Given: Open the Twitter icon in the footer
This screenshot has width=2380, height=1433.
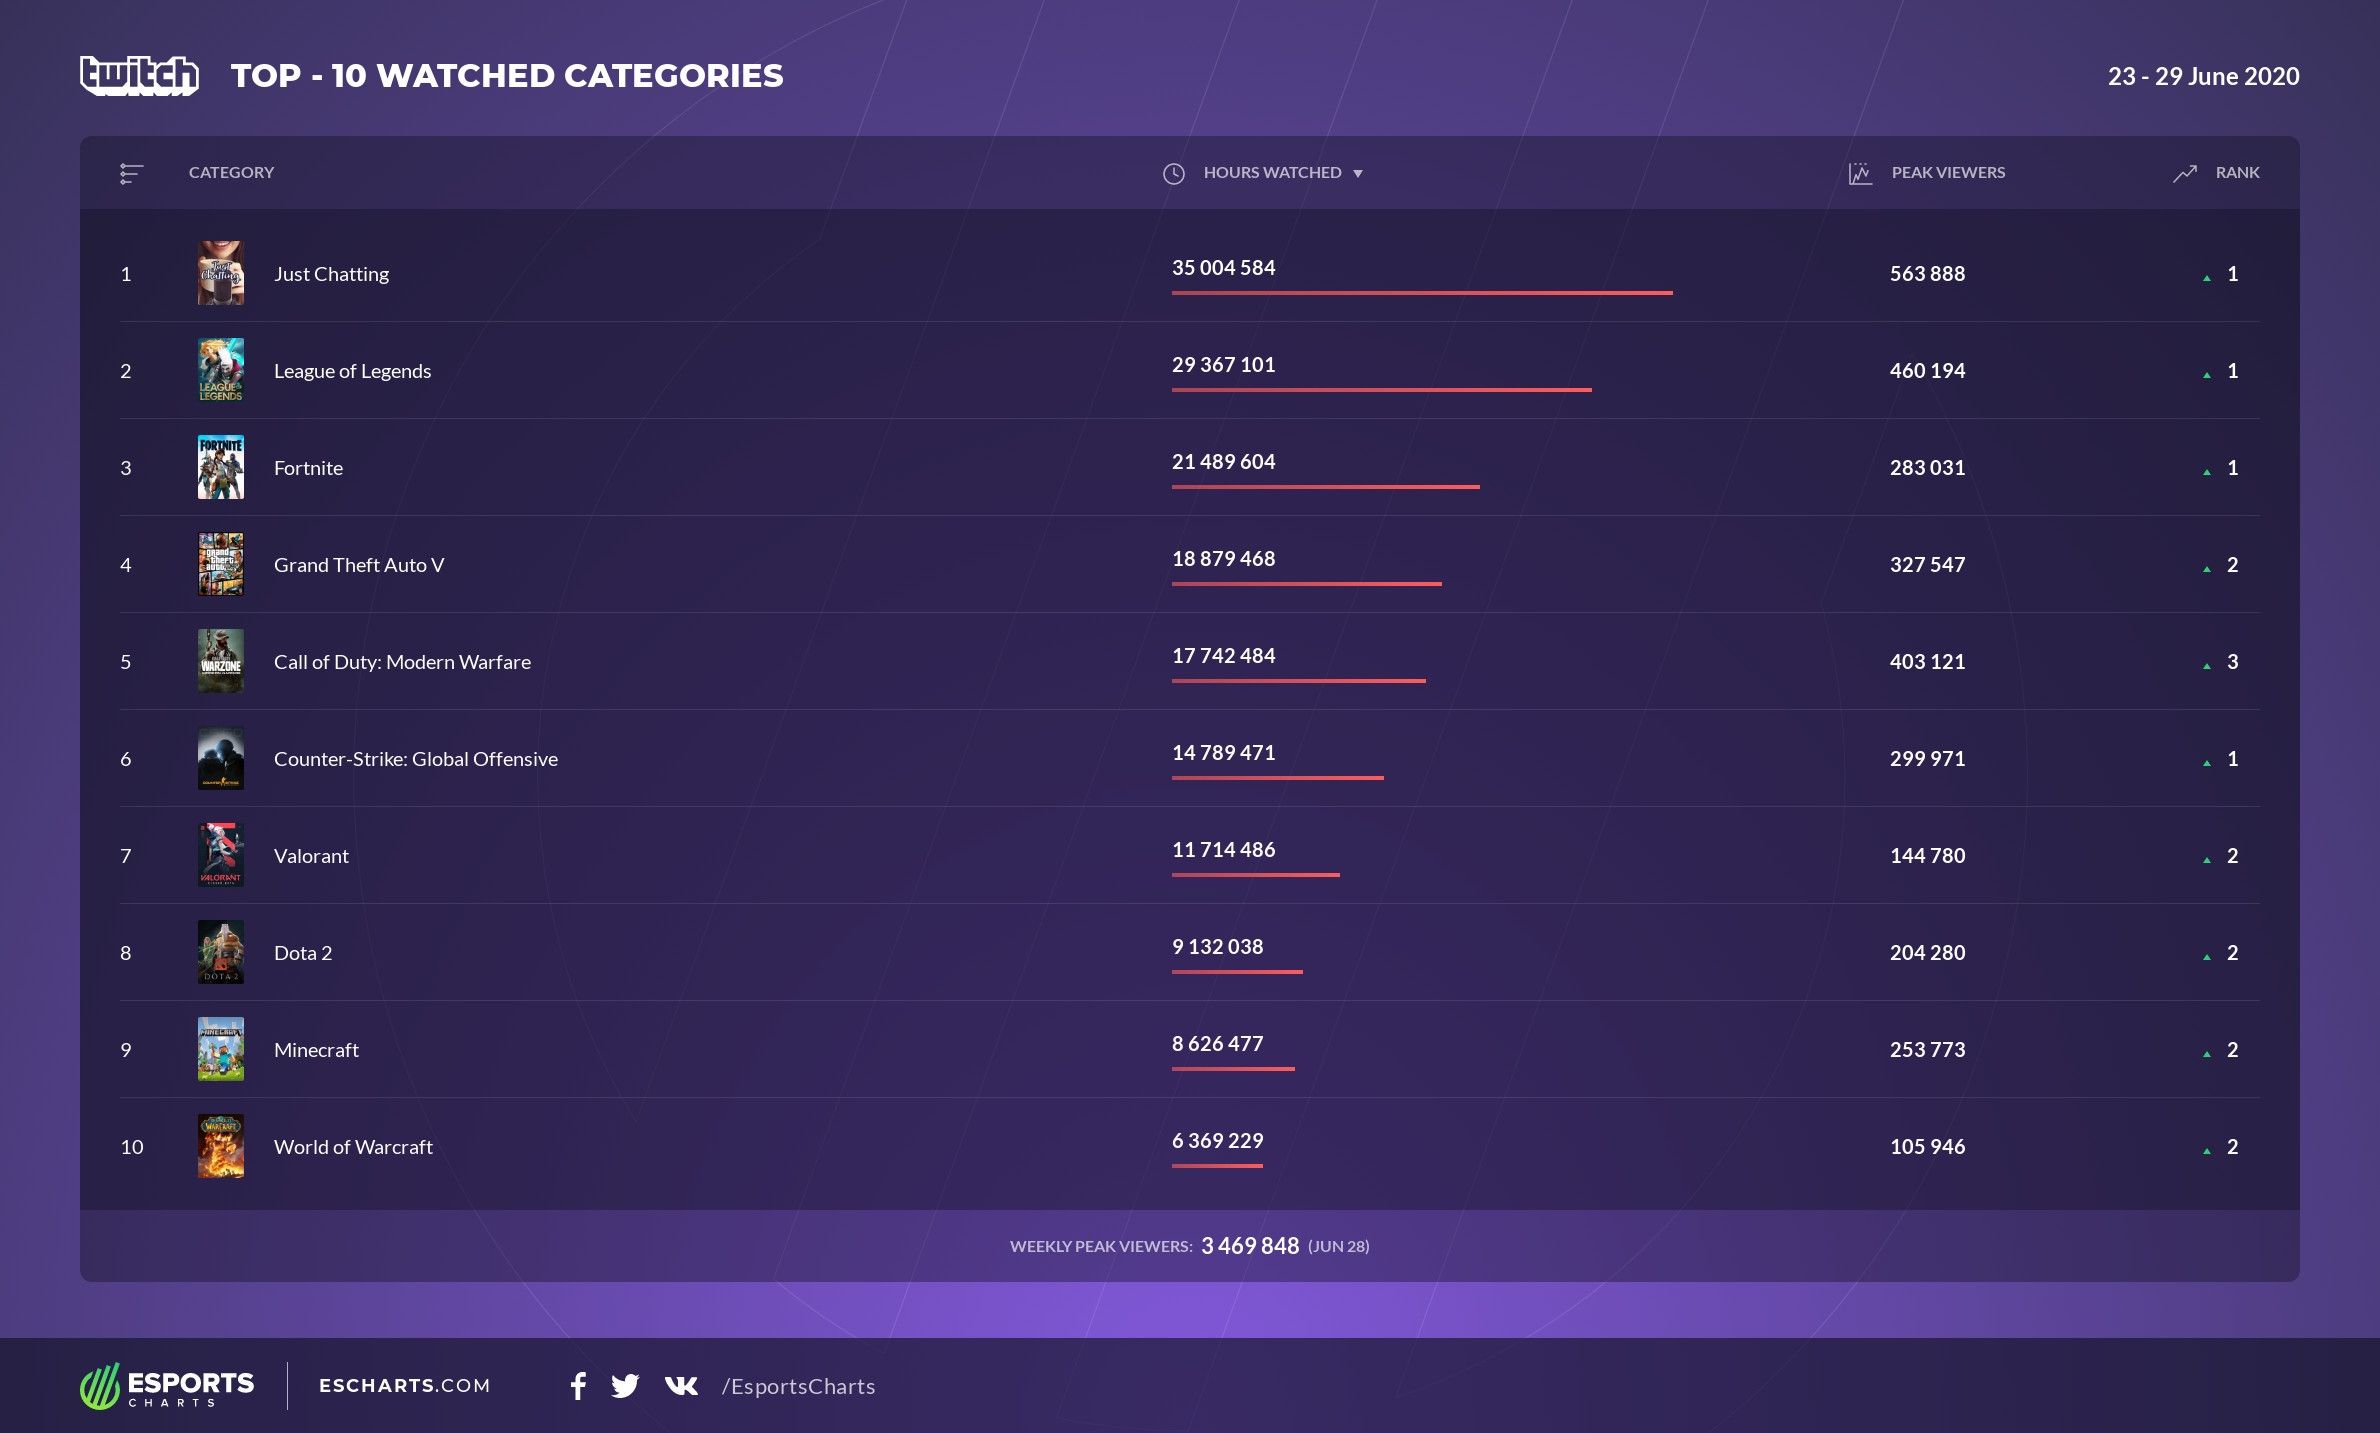Looking at the screenshot, I should (626, 1386).
